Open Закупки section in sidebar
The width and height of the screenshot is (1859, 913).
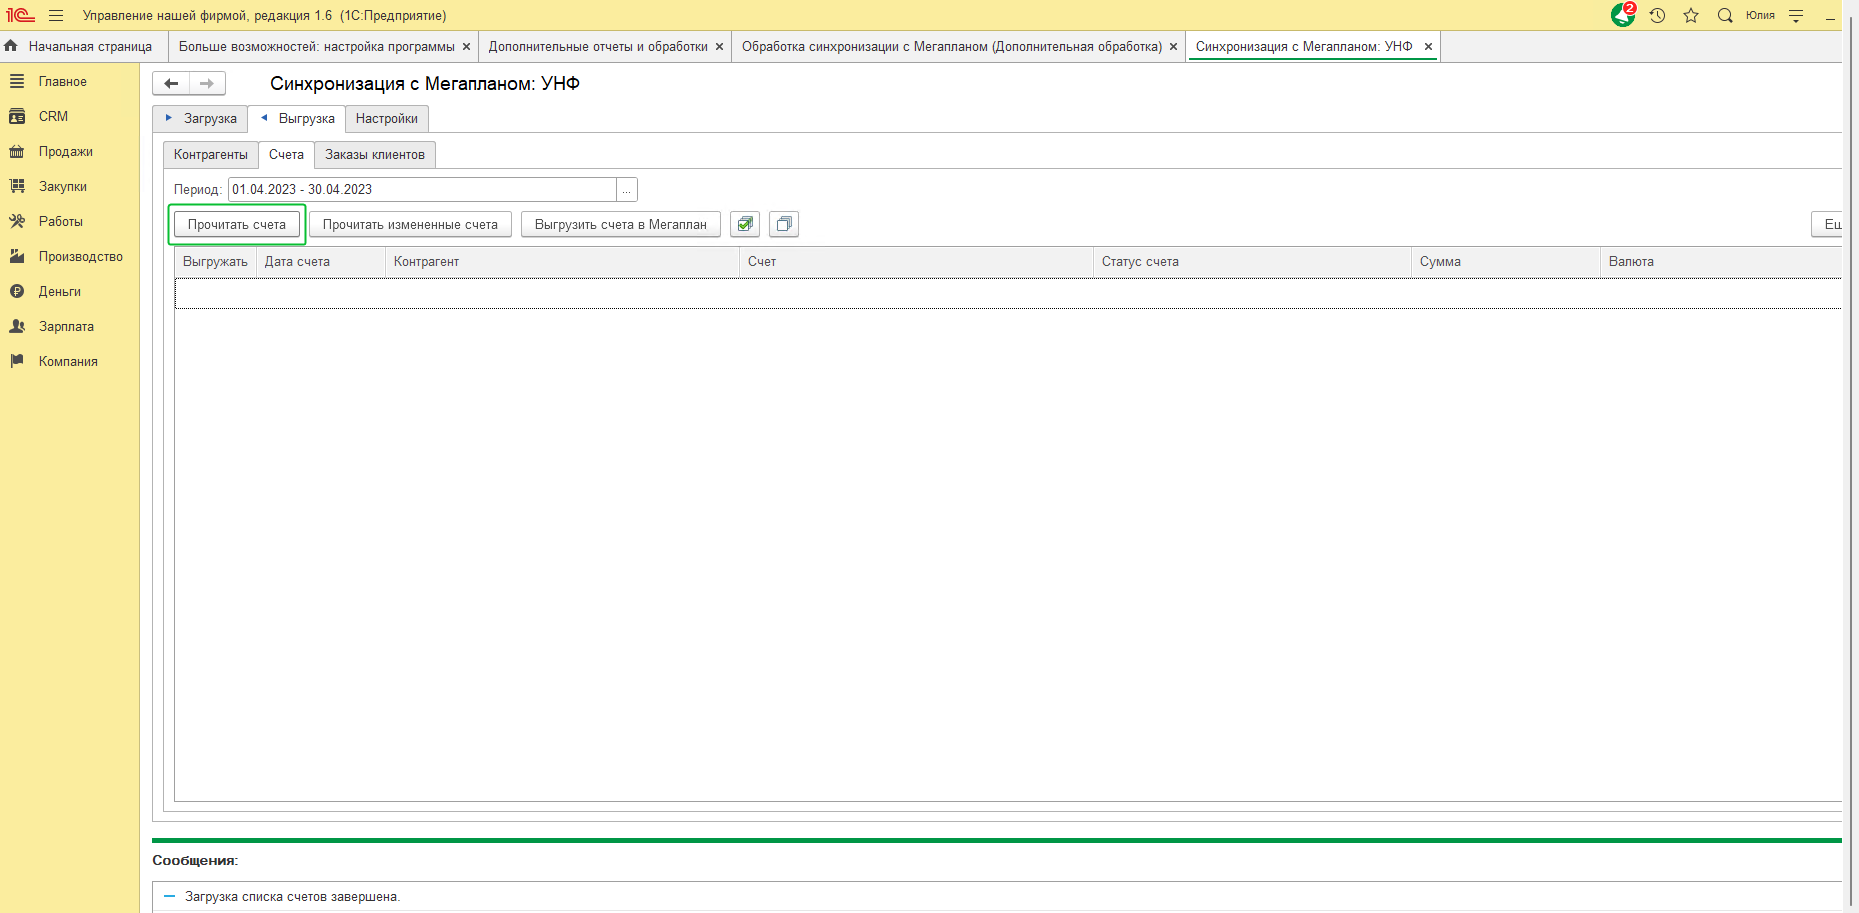pos(62,186)
